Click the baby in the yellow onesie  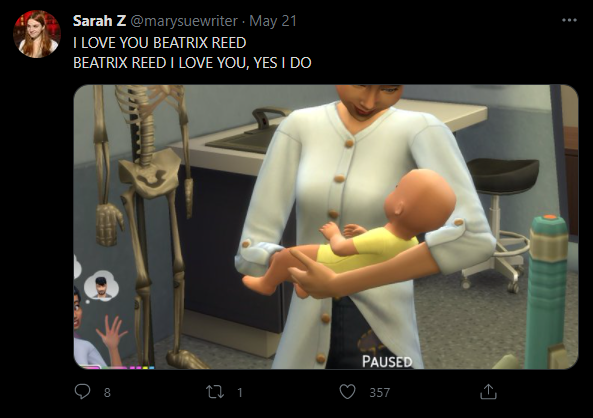pyautogui.click(x=350, y=233)
